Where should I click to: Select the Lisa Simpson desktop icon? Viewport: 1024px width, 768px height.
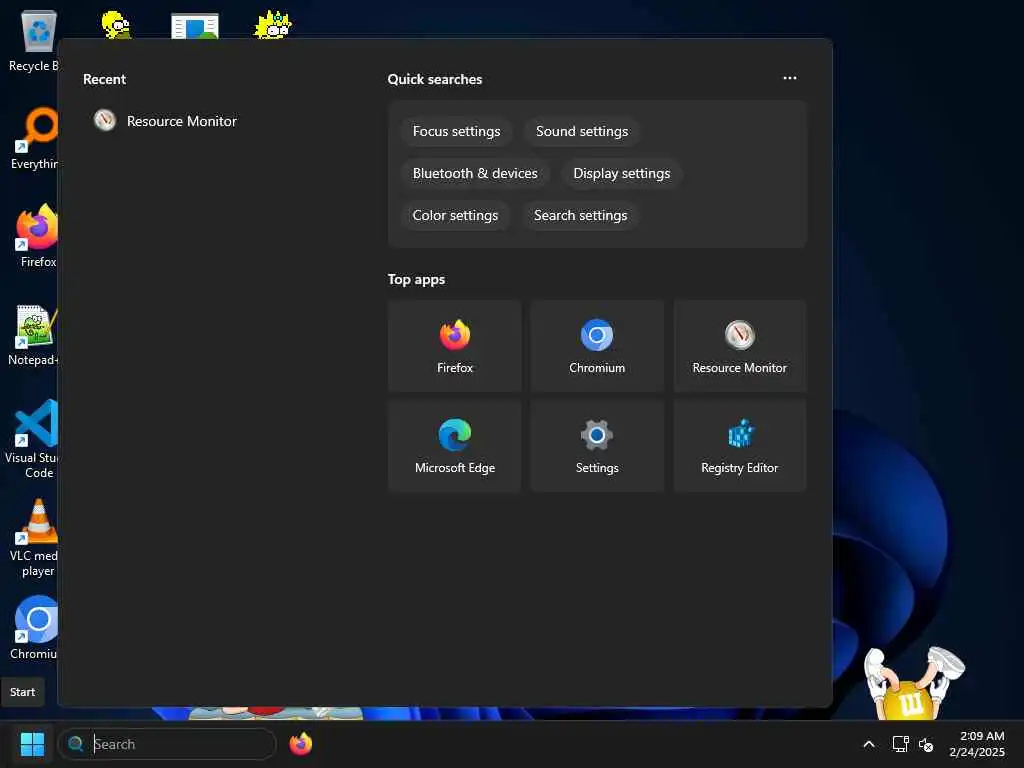tap(273, 25)
